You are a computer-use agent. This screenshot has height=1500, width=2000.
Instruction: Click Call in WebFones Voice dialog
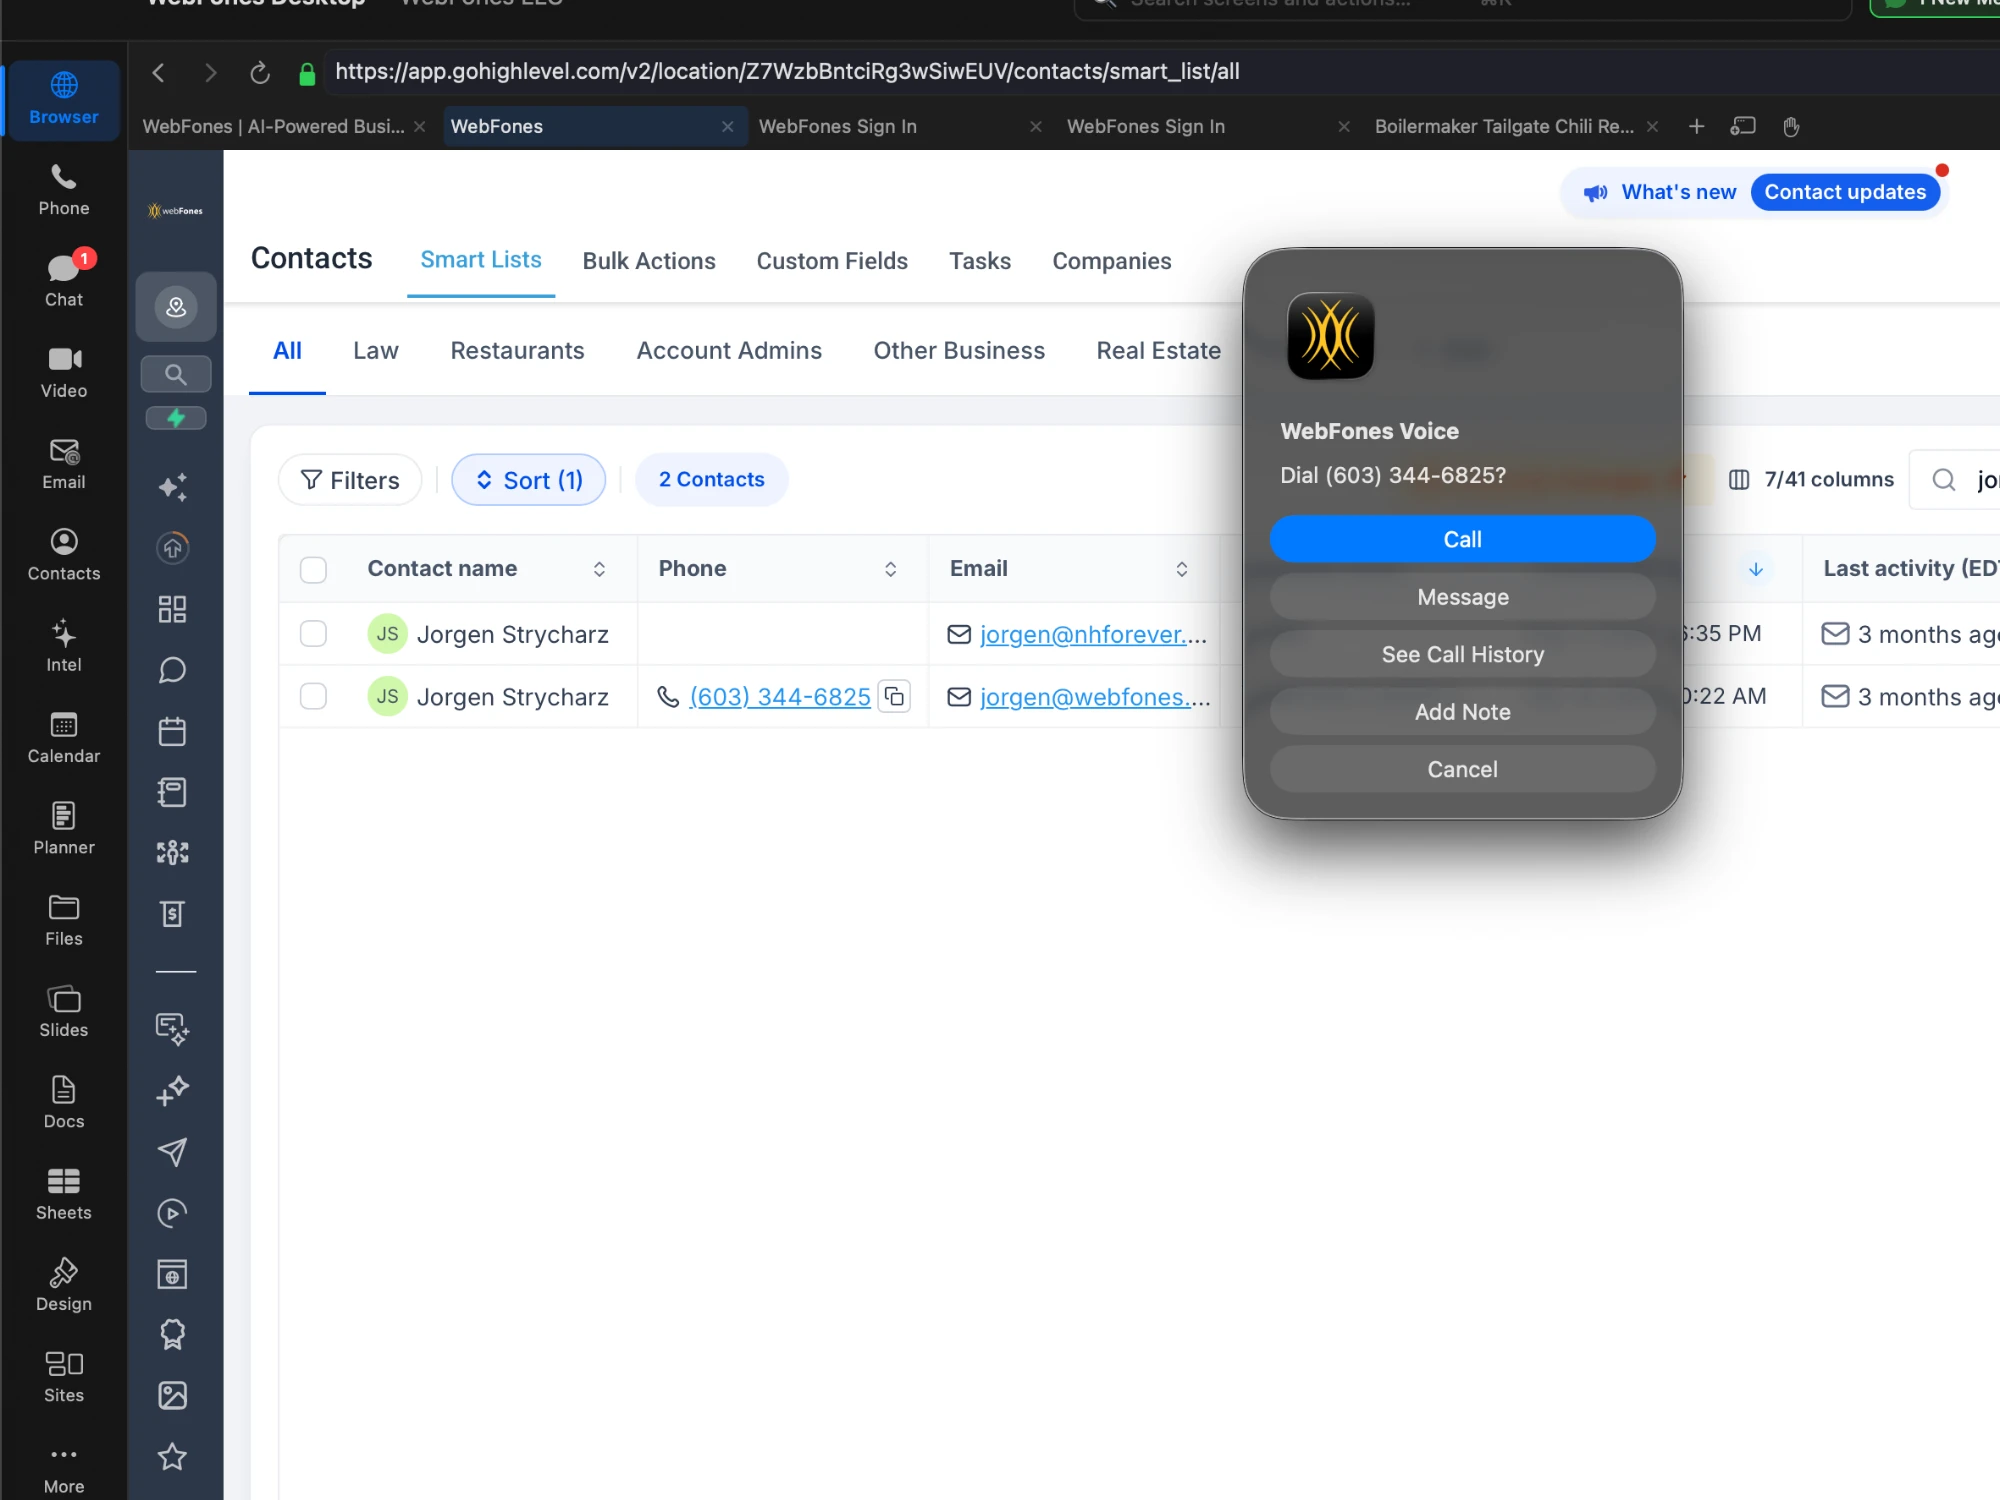[x=1462, y=539]
